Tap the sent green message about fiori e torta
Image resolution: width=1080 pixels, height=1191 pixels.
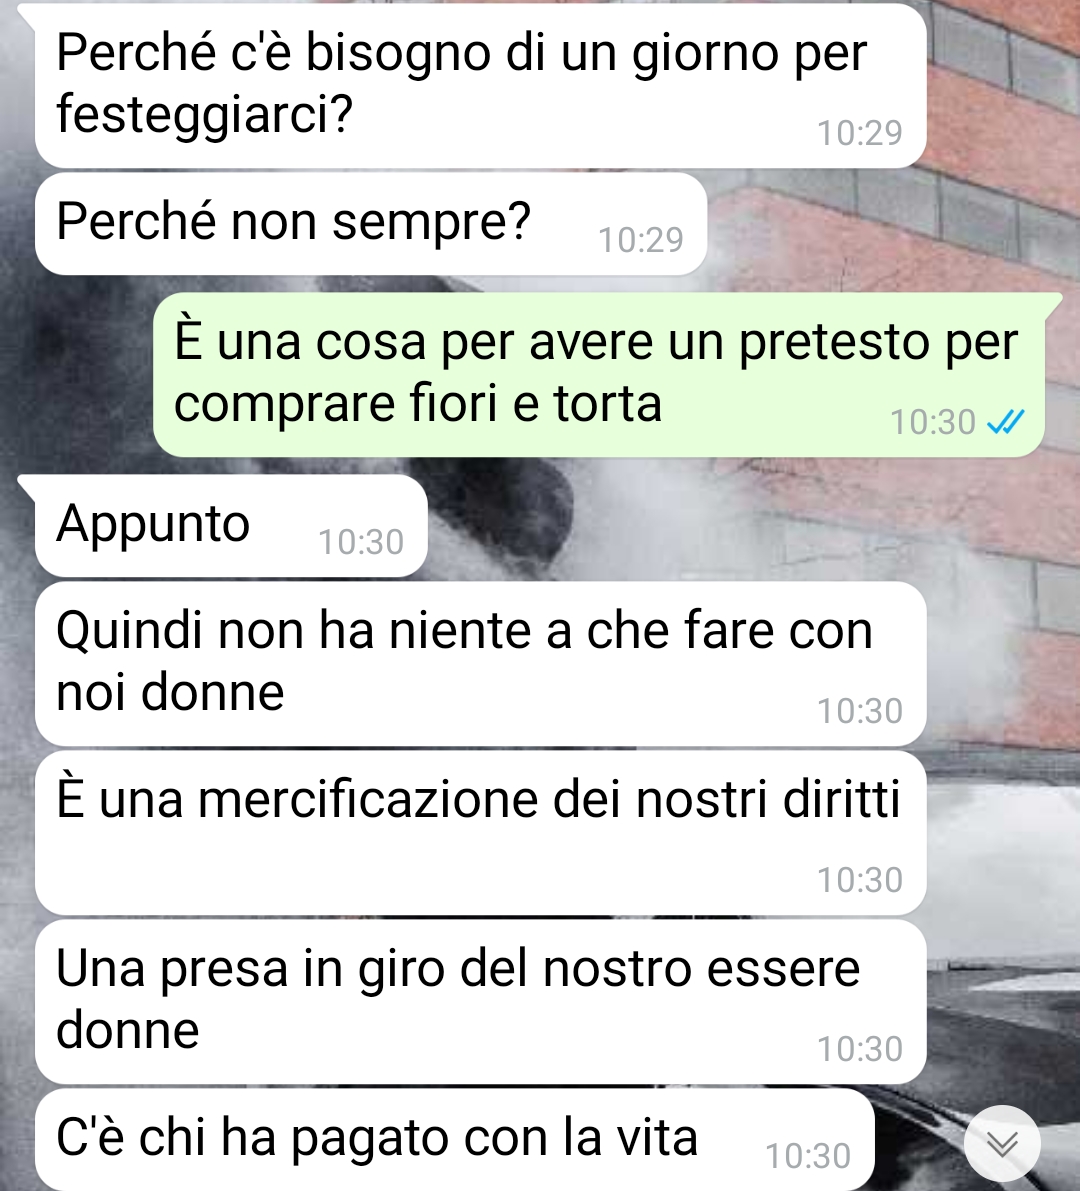click(x=598, y=374)
